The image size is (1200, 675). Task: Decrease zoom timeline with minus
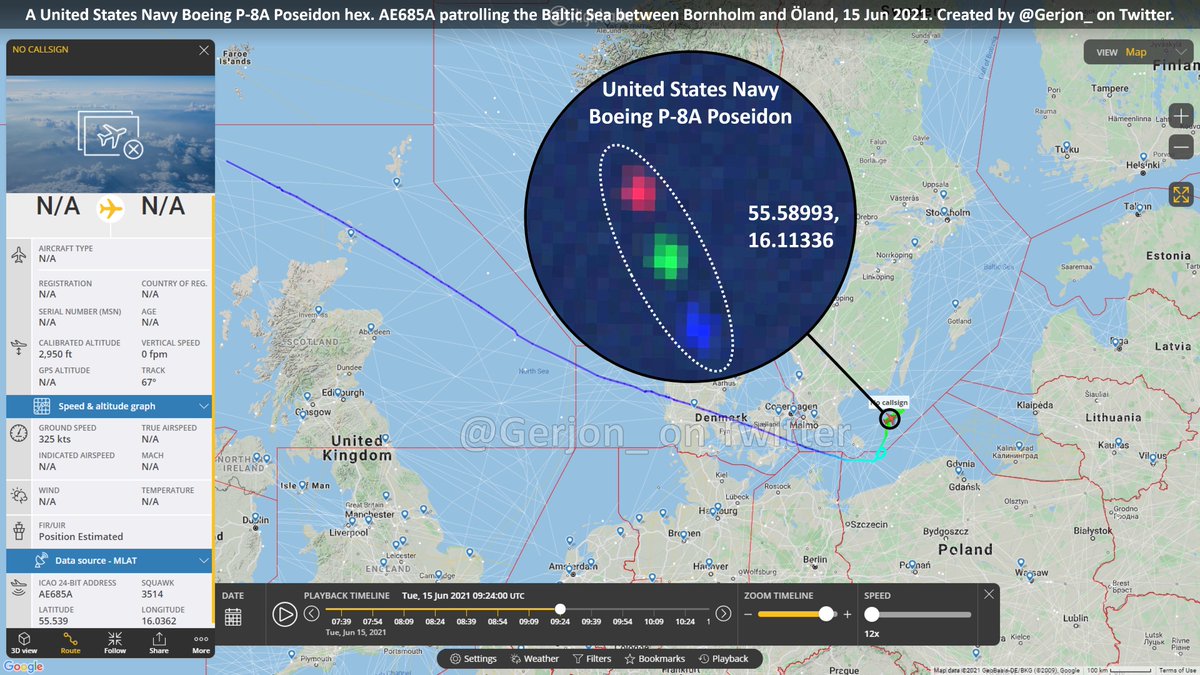point(749,614)
